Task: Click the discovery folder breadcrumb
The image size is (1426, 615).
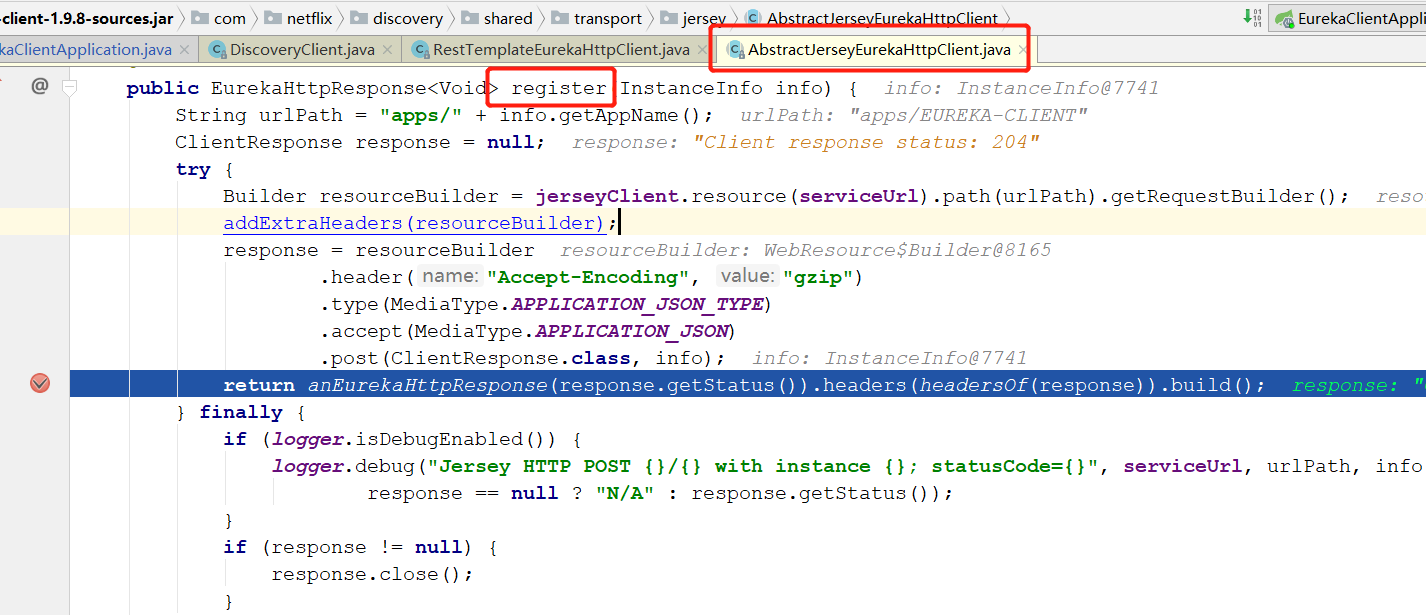Action: (x=397, y=18)
